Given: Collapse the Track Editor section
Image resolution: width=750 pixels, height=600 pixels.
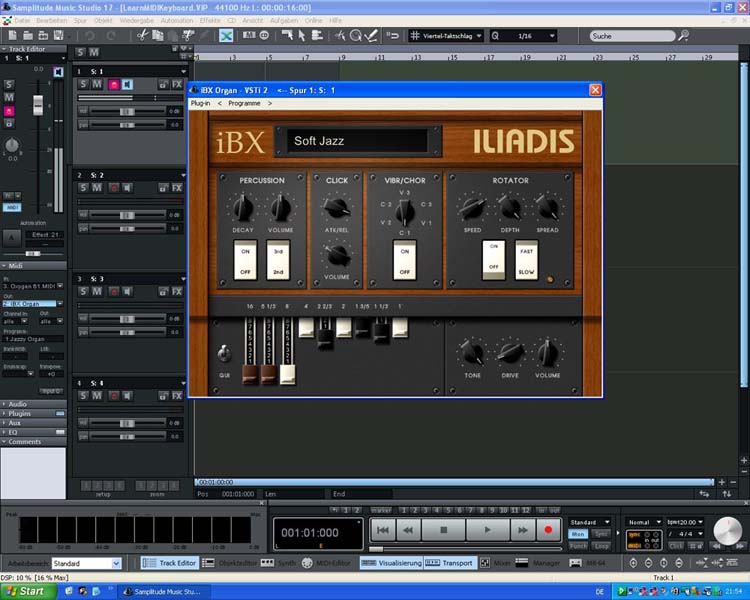Looking at the screenshot, I should coord(4,49).
